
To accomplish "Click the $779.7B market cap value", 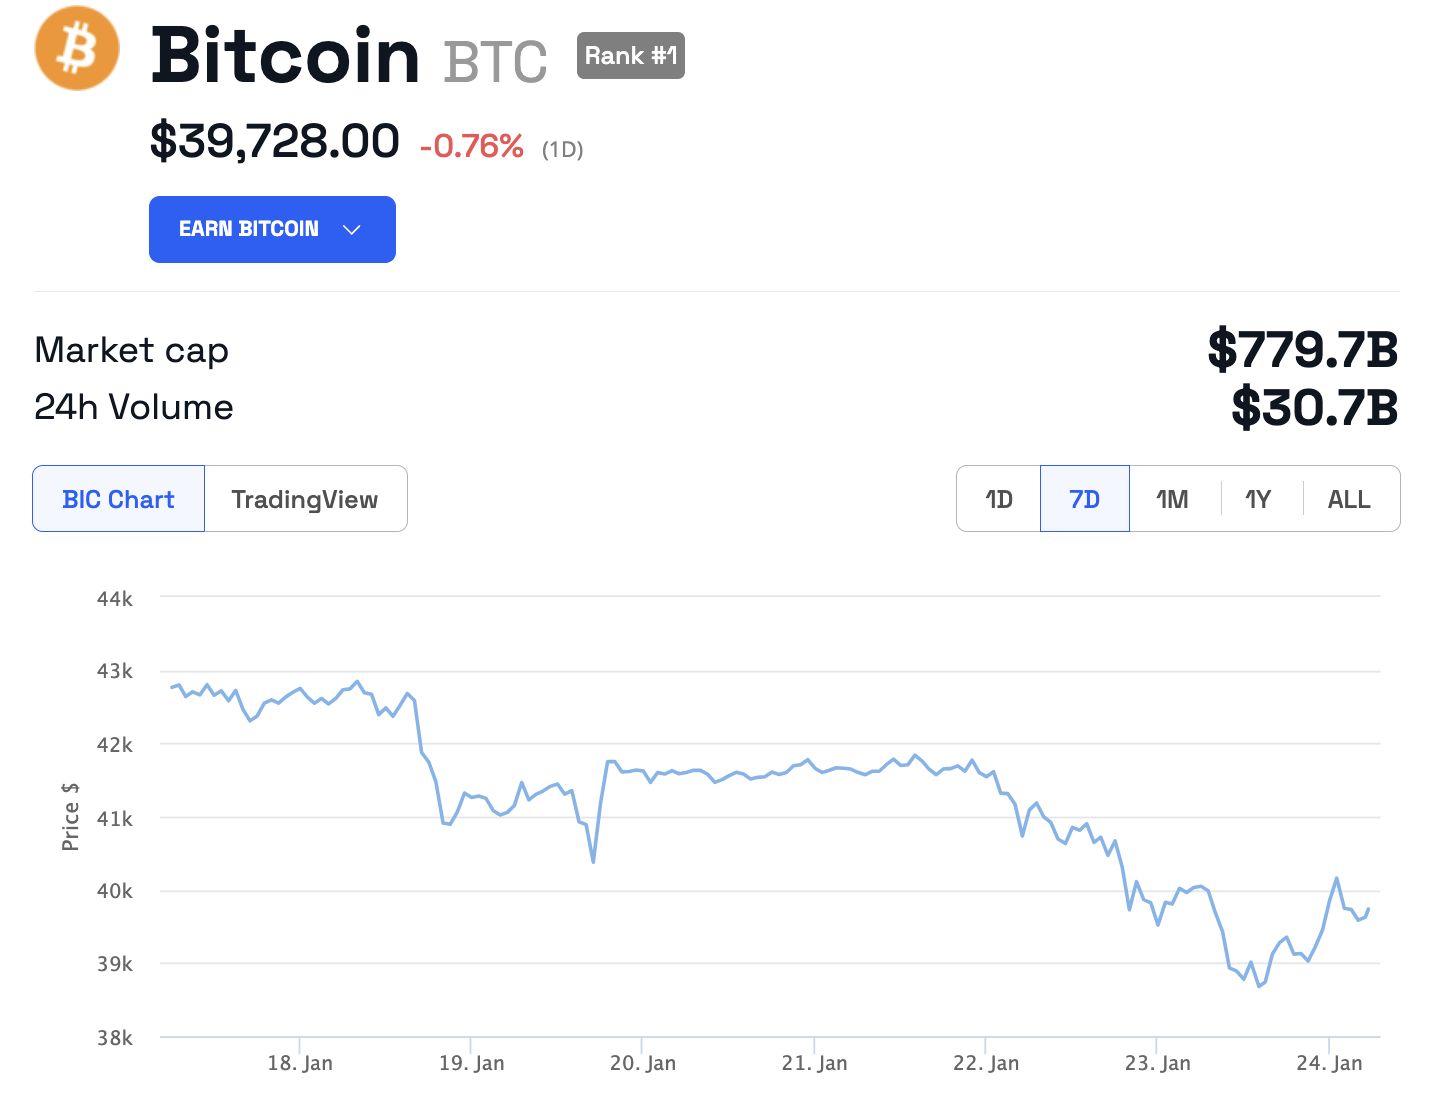I will tap(1303, 350).
